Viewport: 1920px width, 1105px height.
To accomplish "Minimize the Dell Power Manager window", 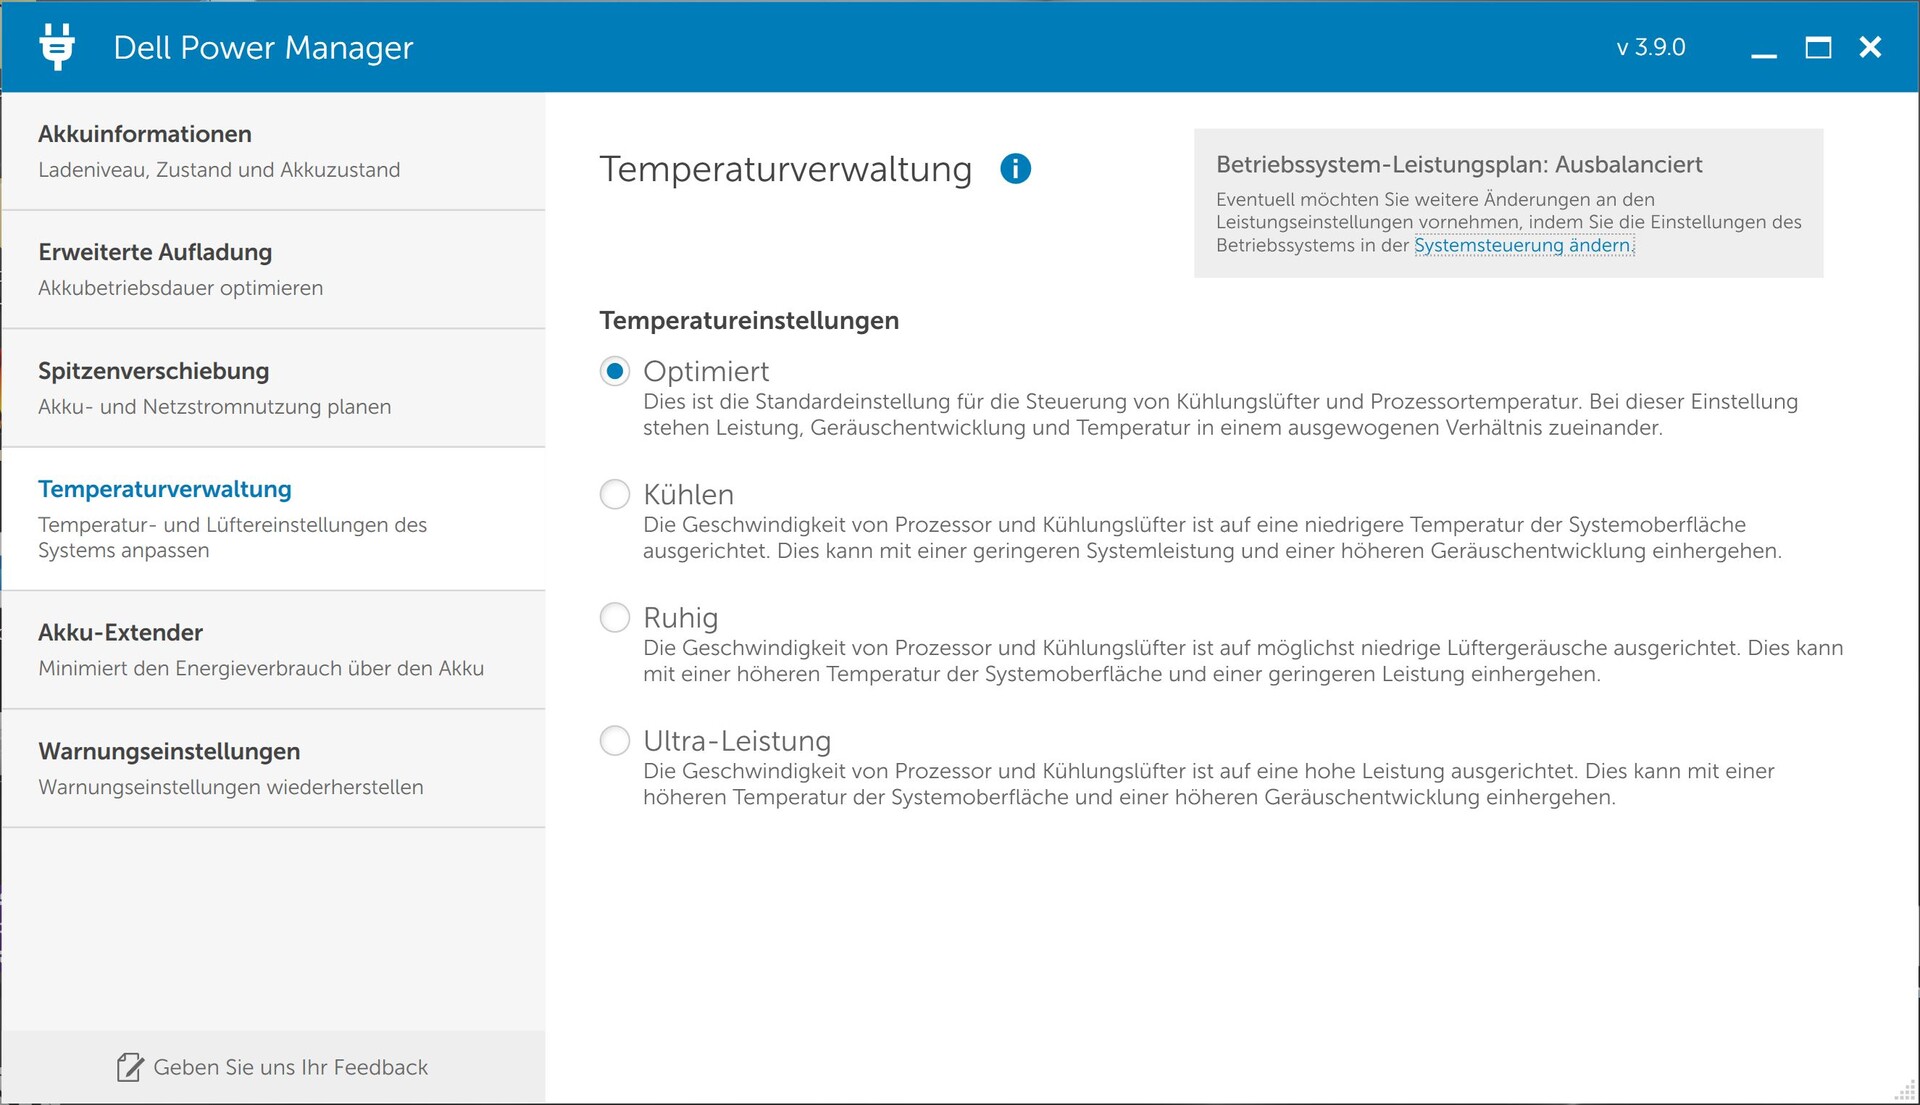I will click(1764, 48).
